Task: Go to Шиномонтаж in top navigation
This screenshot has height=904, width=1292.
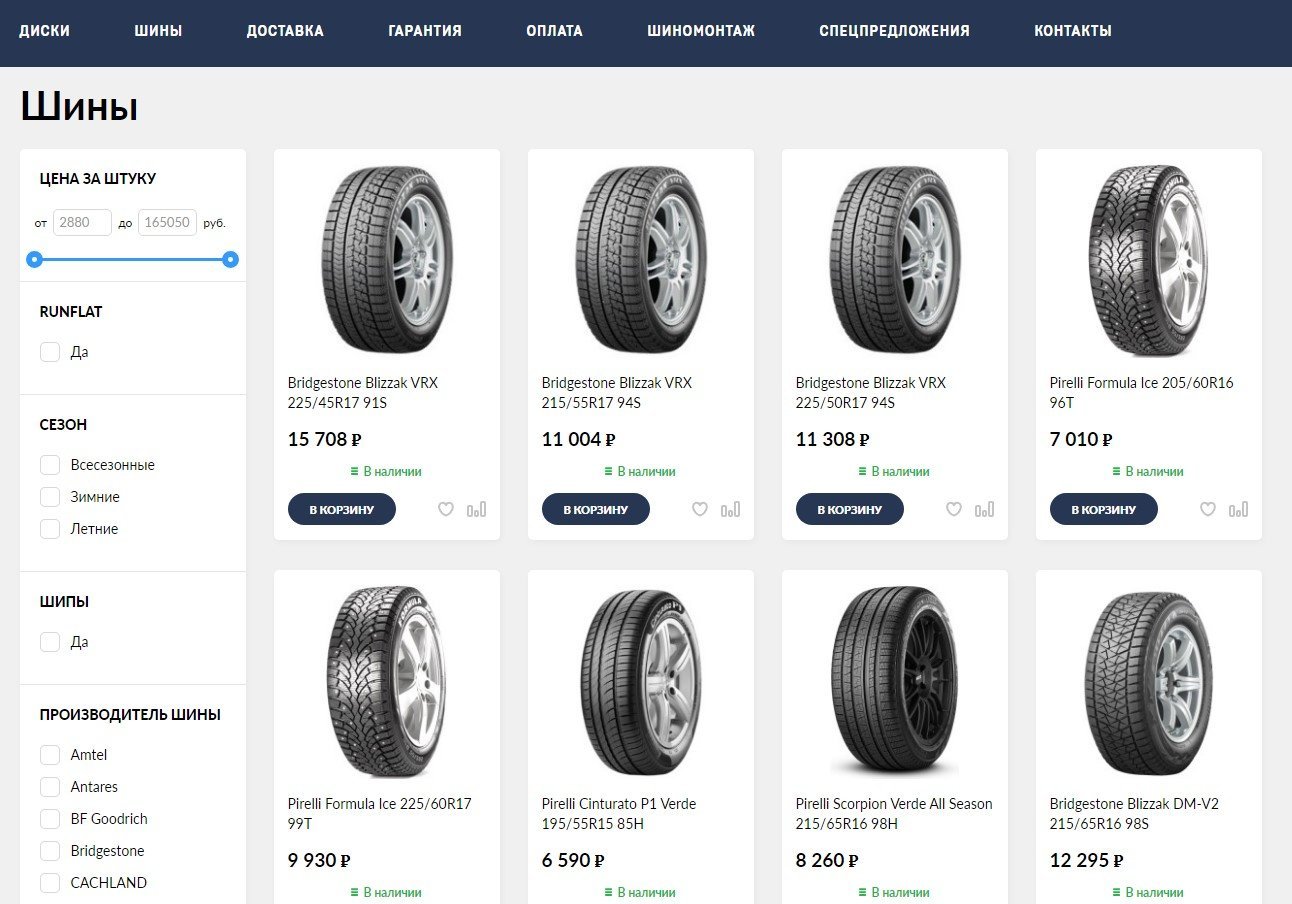Action: coord(701,31)
